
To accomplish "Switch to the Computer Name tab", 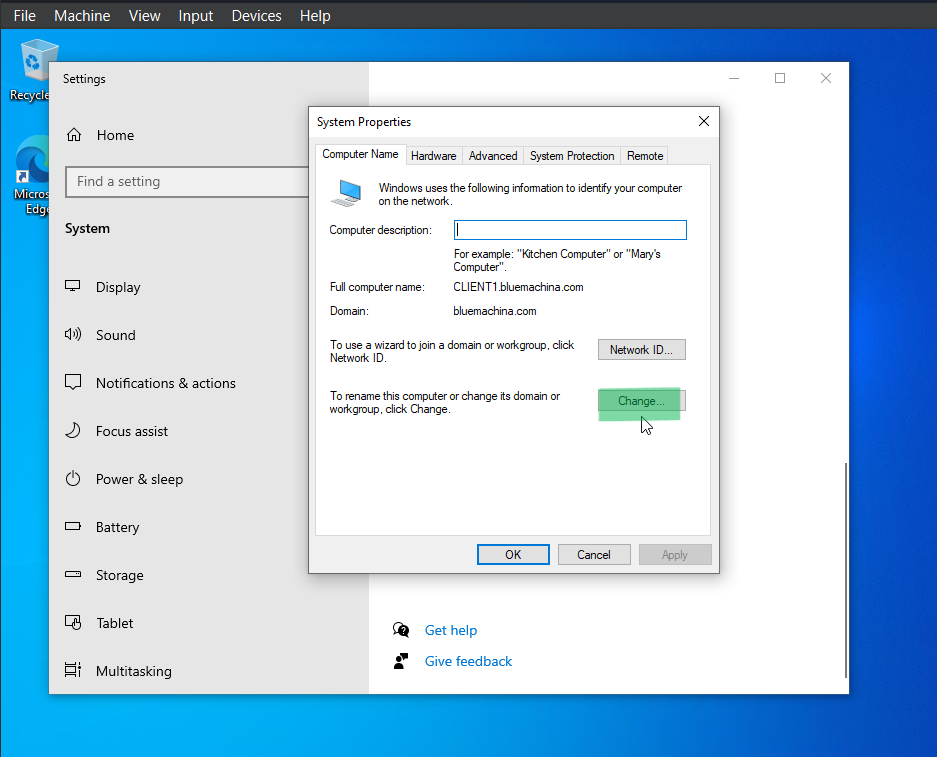I will tap(360, 154).
